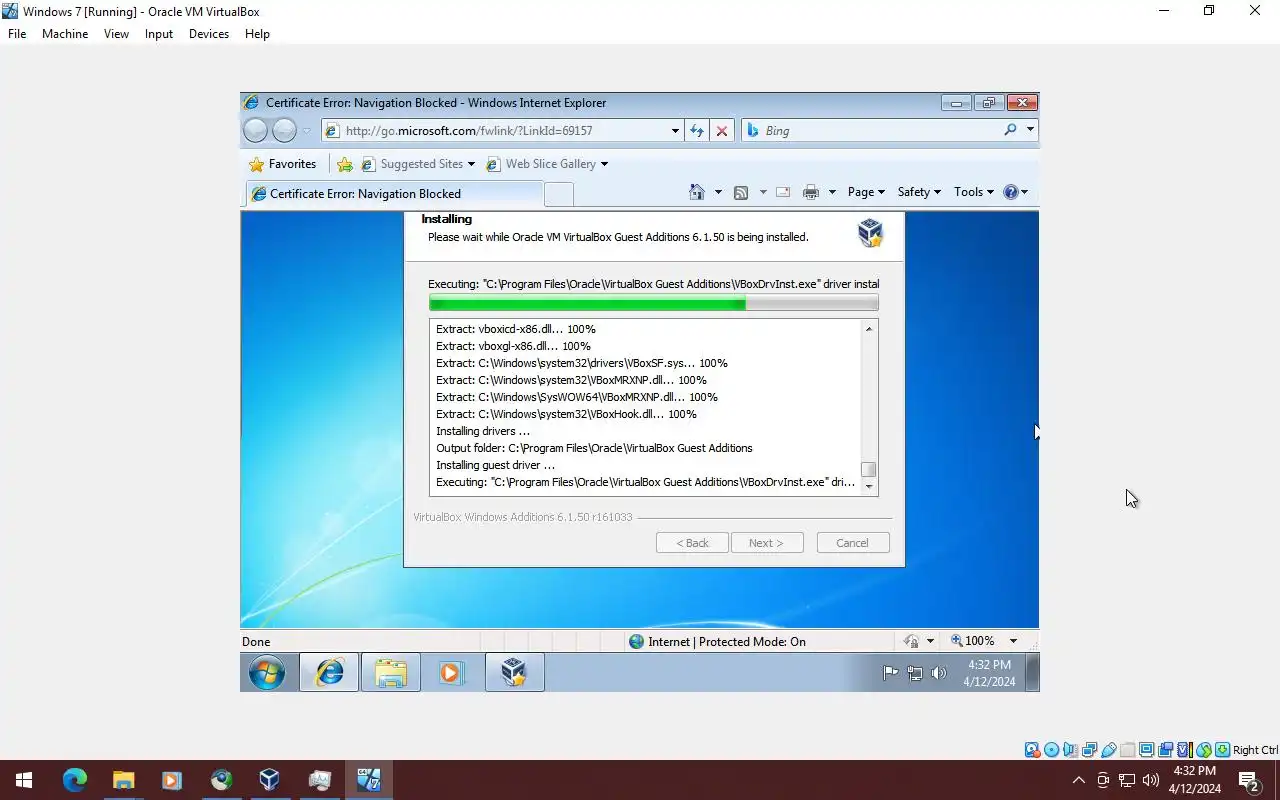Viewport: 1280px width, 800px height.
Task: Open the Devices menu
Action: [209, 33]
